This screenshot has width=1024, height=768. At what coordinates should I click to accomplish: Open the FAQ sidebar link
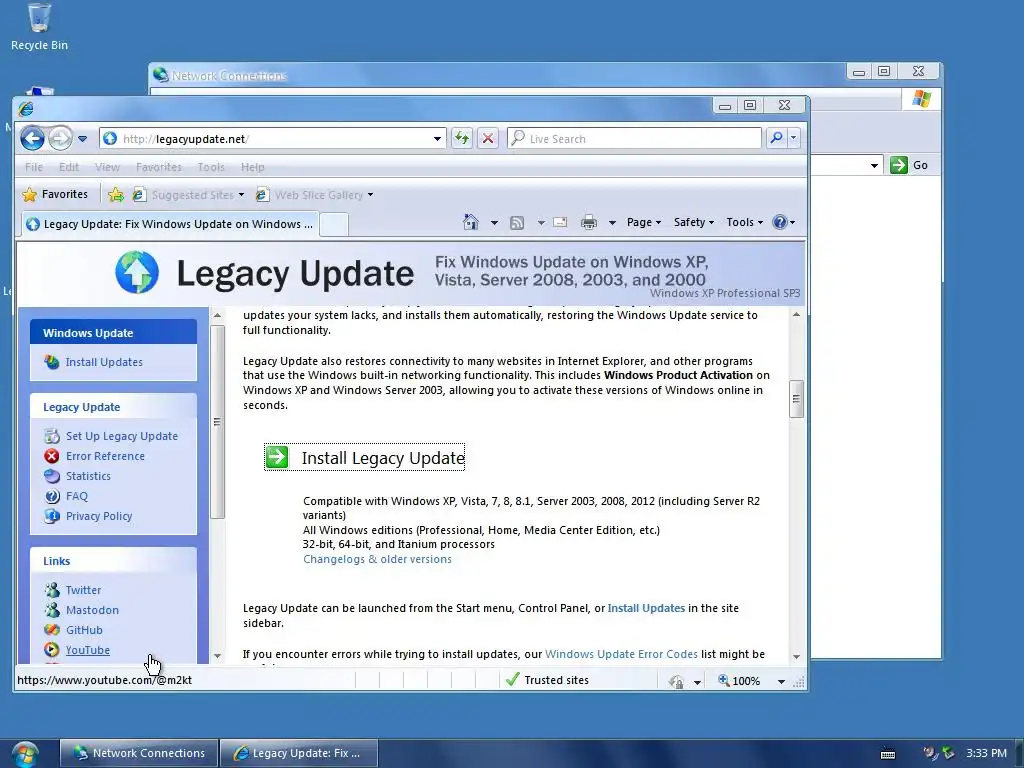[76, 496]
